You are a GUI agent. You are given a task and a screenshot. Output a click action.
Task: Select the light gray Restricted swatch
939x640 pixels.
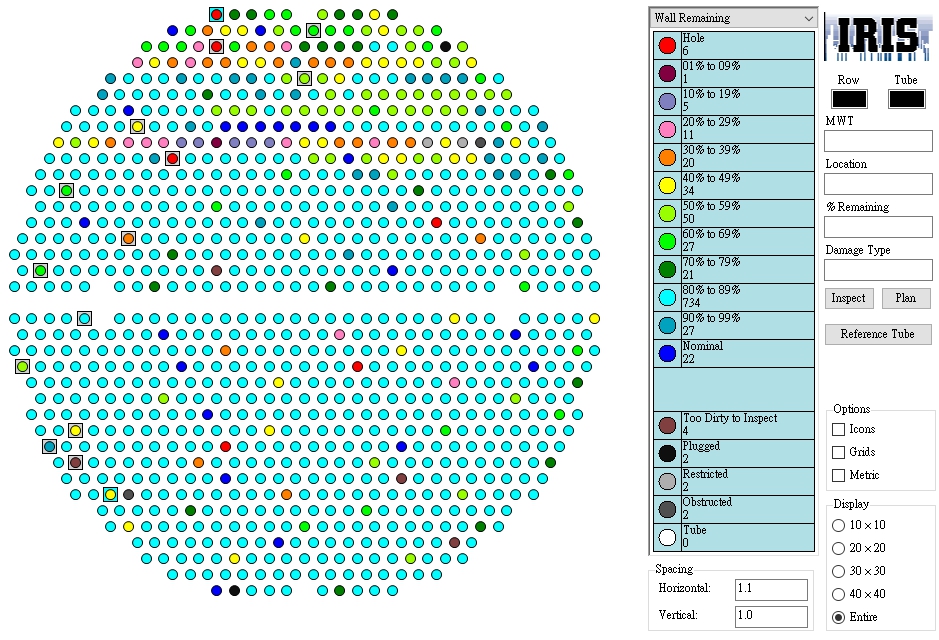point(667,481)
